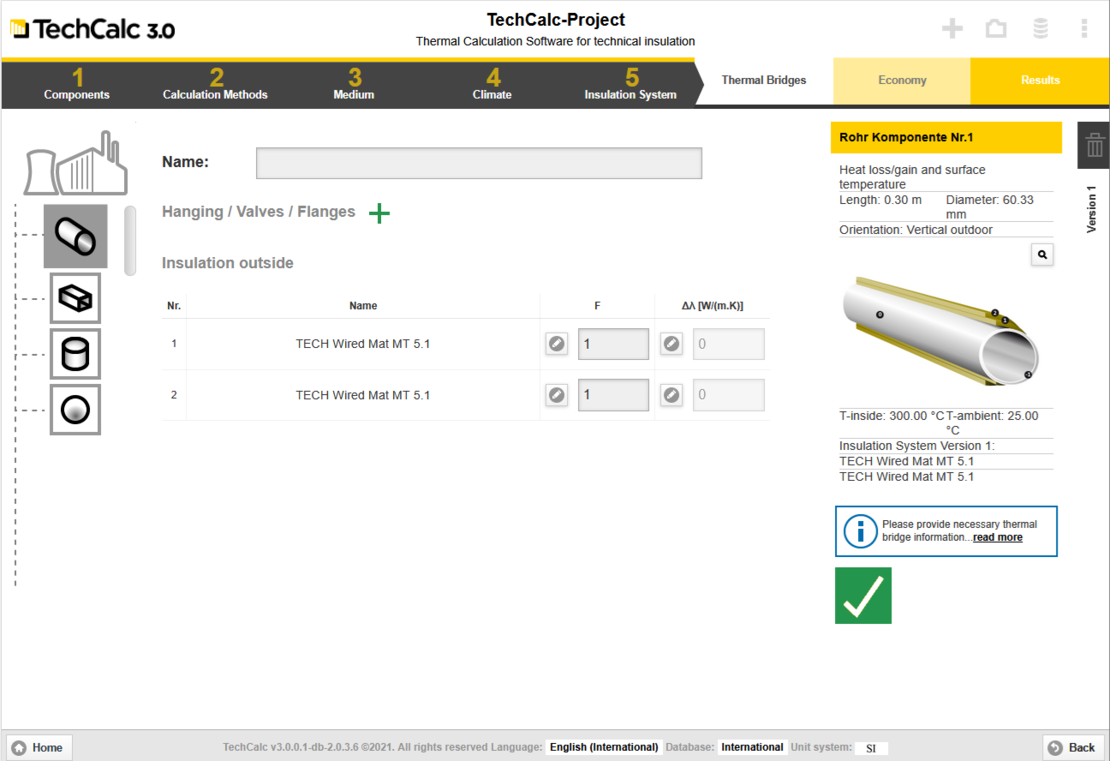Switch to the Version 1 side tab
This screenshot has height=761, width=1110.
[x=1091, y=209]
